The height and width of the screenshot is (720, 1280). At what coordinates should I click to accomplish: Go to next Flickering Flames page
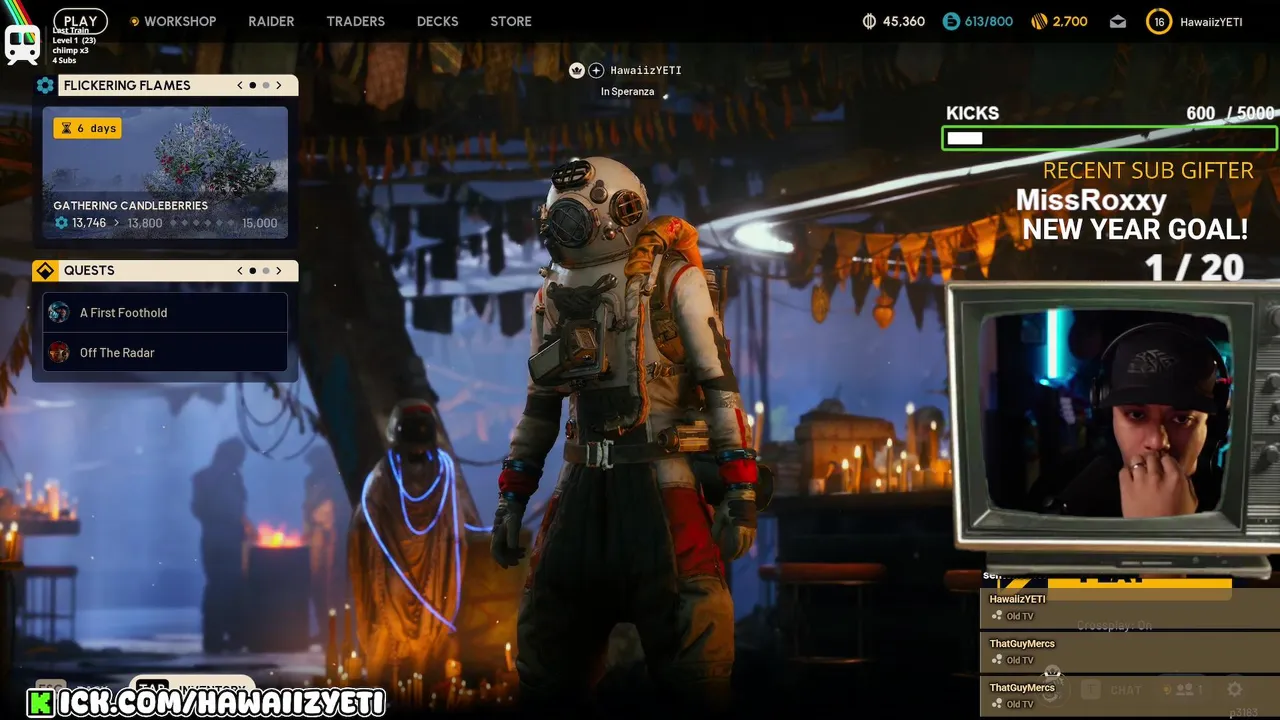(279, 85)
